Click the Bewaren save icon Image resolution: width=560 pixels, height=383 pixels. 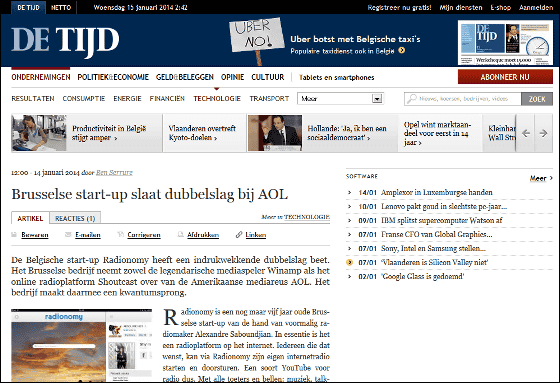(x=14, y=235)
